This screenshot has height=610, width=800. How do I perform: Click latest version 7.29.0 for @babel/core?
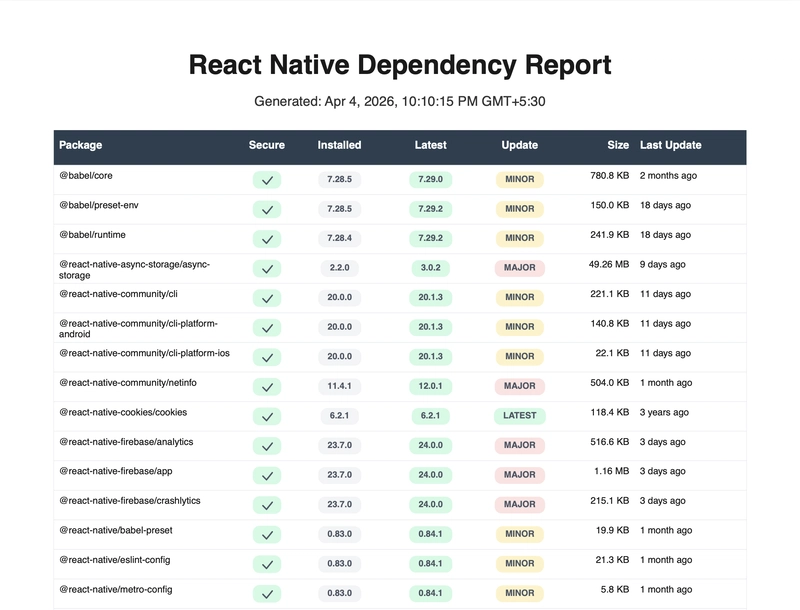pyautogui.click(x=430, y=180)
